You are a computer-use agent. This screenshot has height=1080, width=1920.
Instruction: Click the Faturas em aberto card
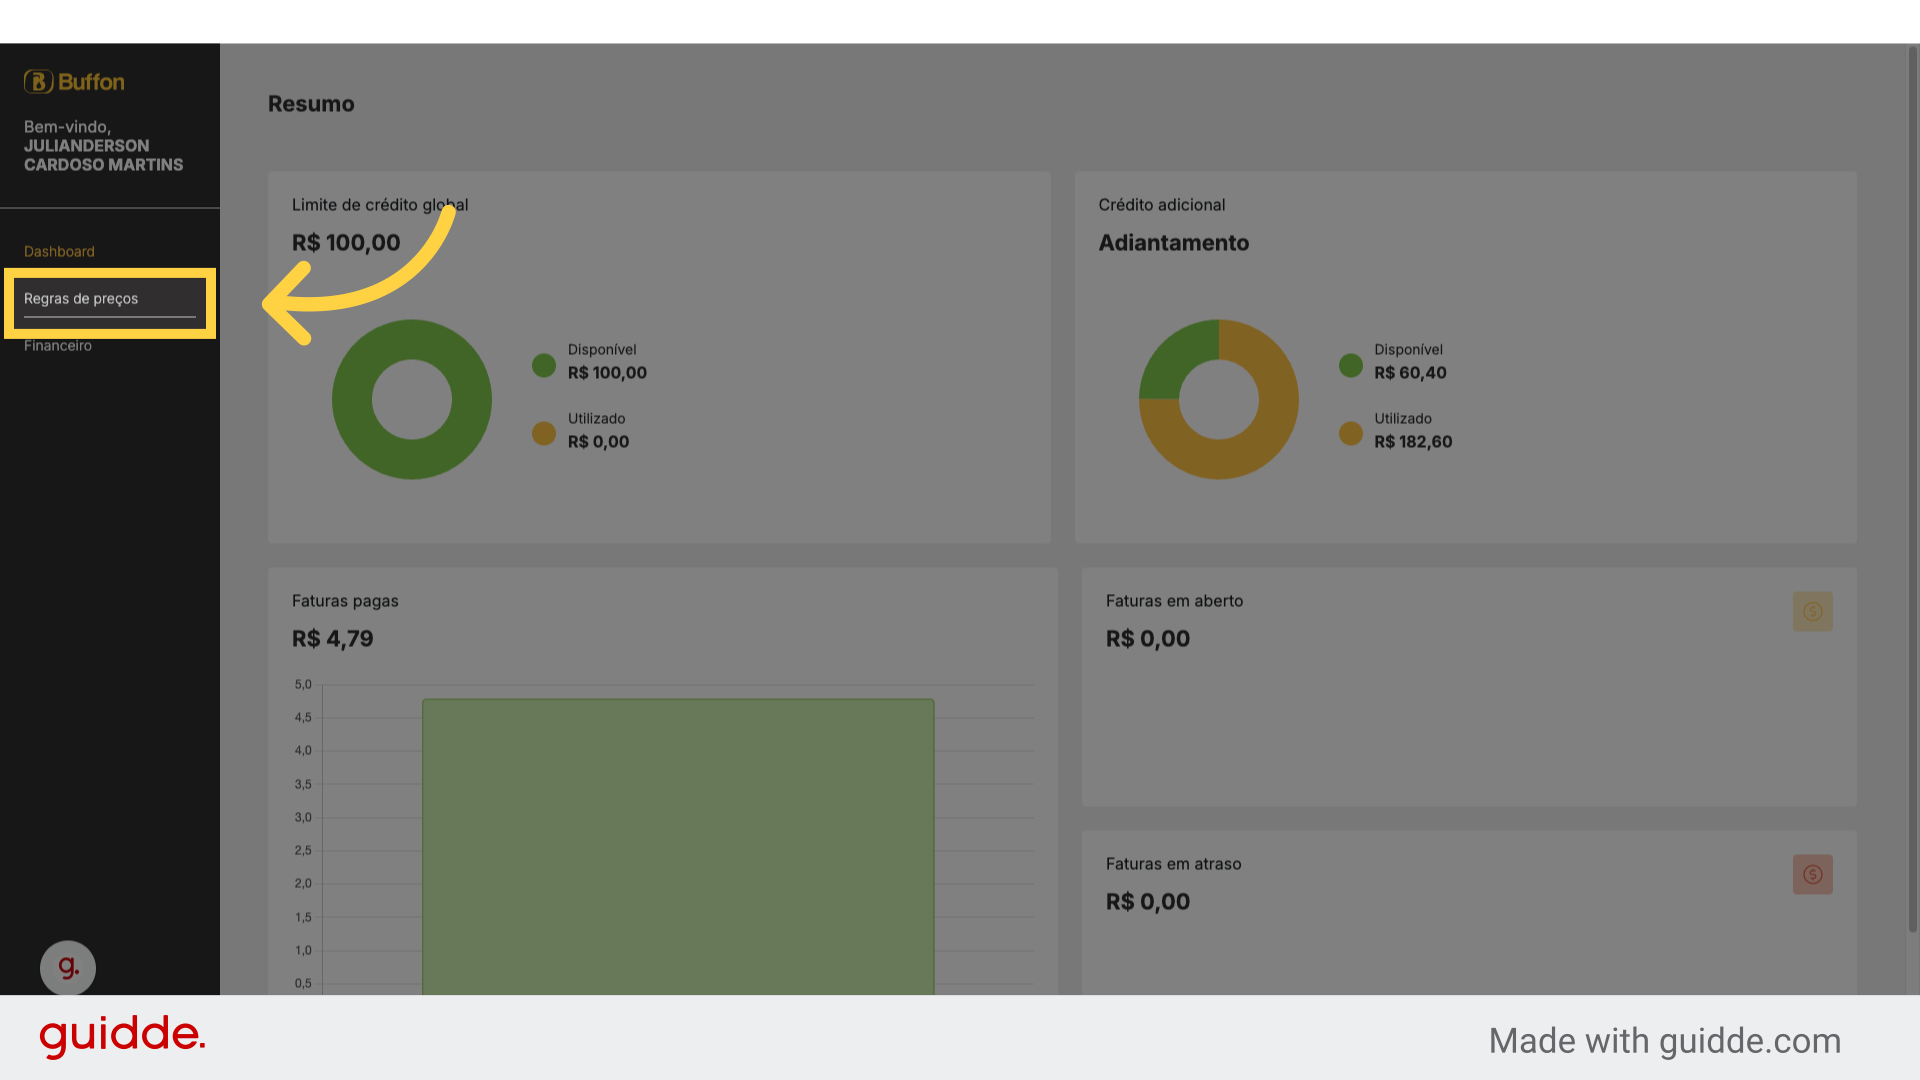(x=1469, y=687)
